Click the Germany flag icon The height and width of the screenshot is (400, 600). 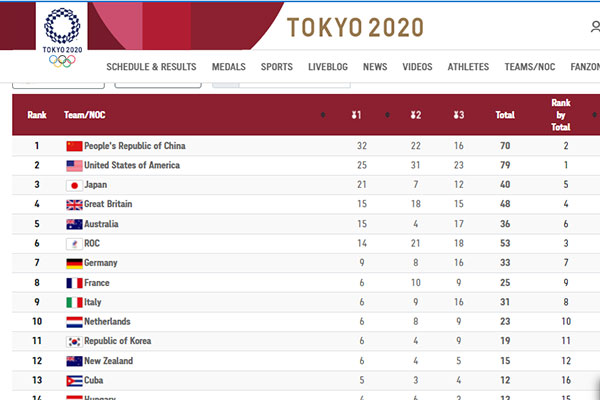74,263
